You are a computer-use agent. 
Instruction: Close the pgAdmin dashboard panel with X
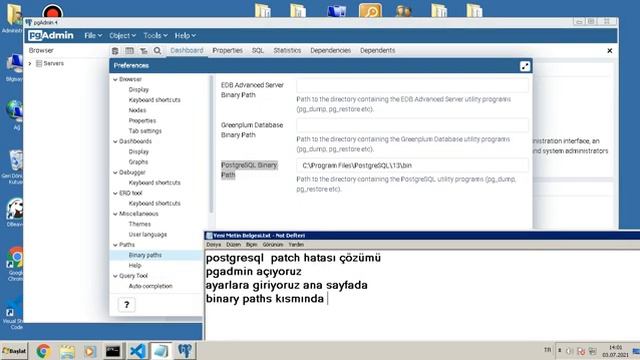(609, 51)
